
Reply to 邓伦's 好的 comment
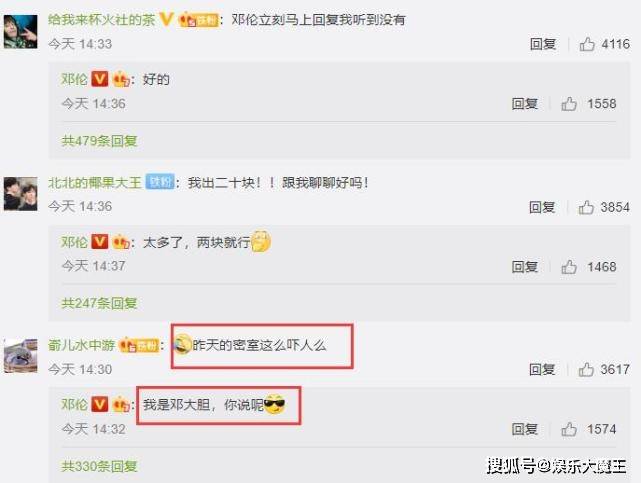pyautogui.click(x=524, y=104)
